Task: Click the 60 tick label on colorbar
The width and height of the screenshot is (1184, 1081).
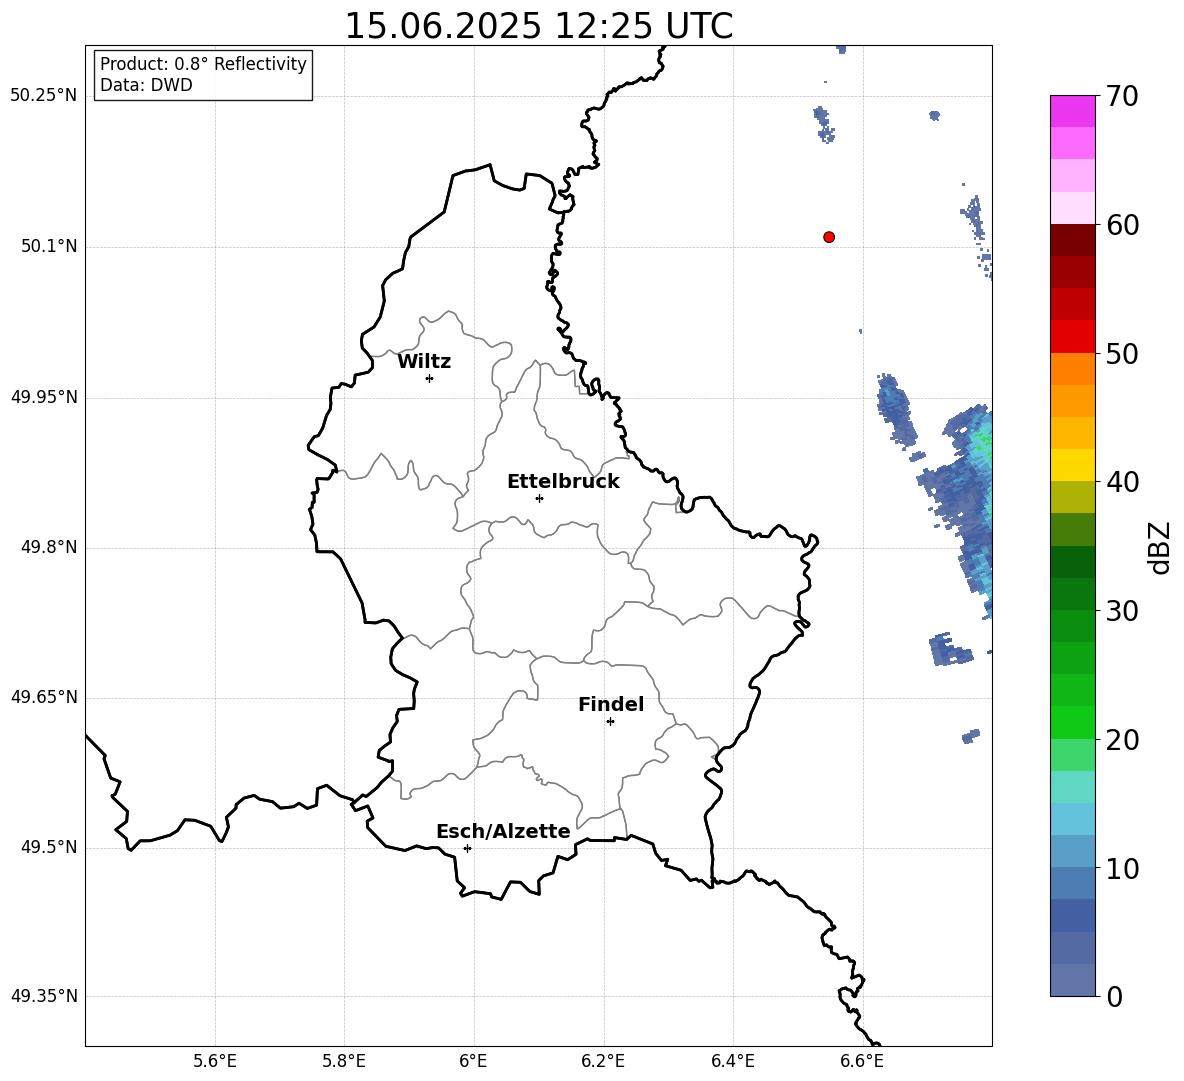Action: (x=1122, y=225)
